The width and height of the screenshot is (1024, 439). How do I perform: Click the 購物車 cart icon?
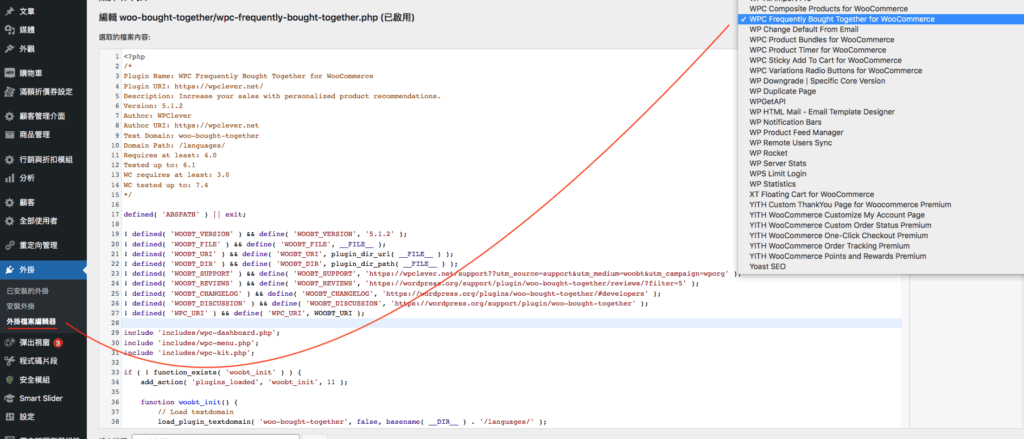[9, 73]
